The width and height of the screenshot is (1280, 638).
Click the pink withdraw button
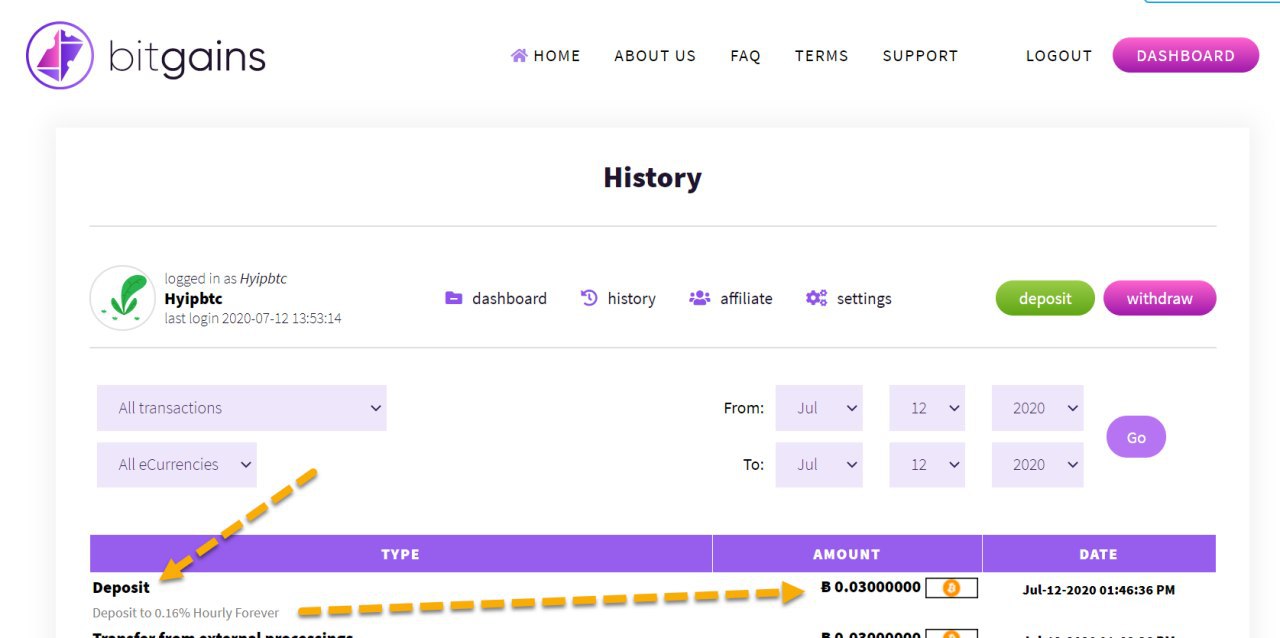pyautogui.click(x=1160, y=298)
